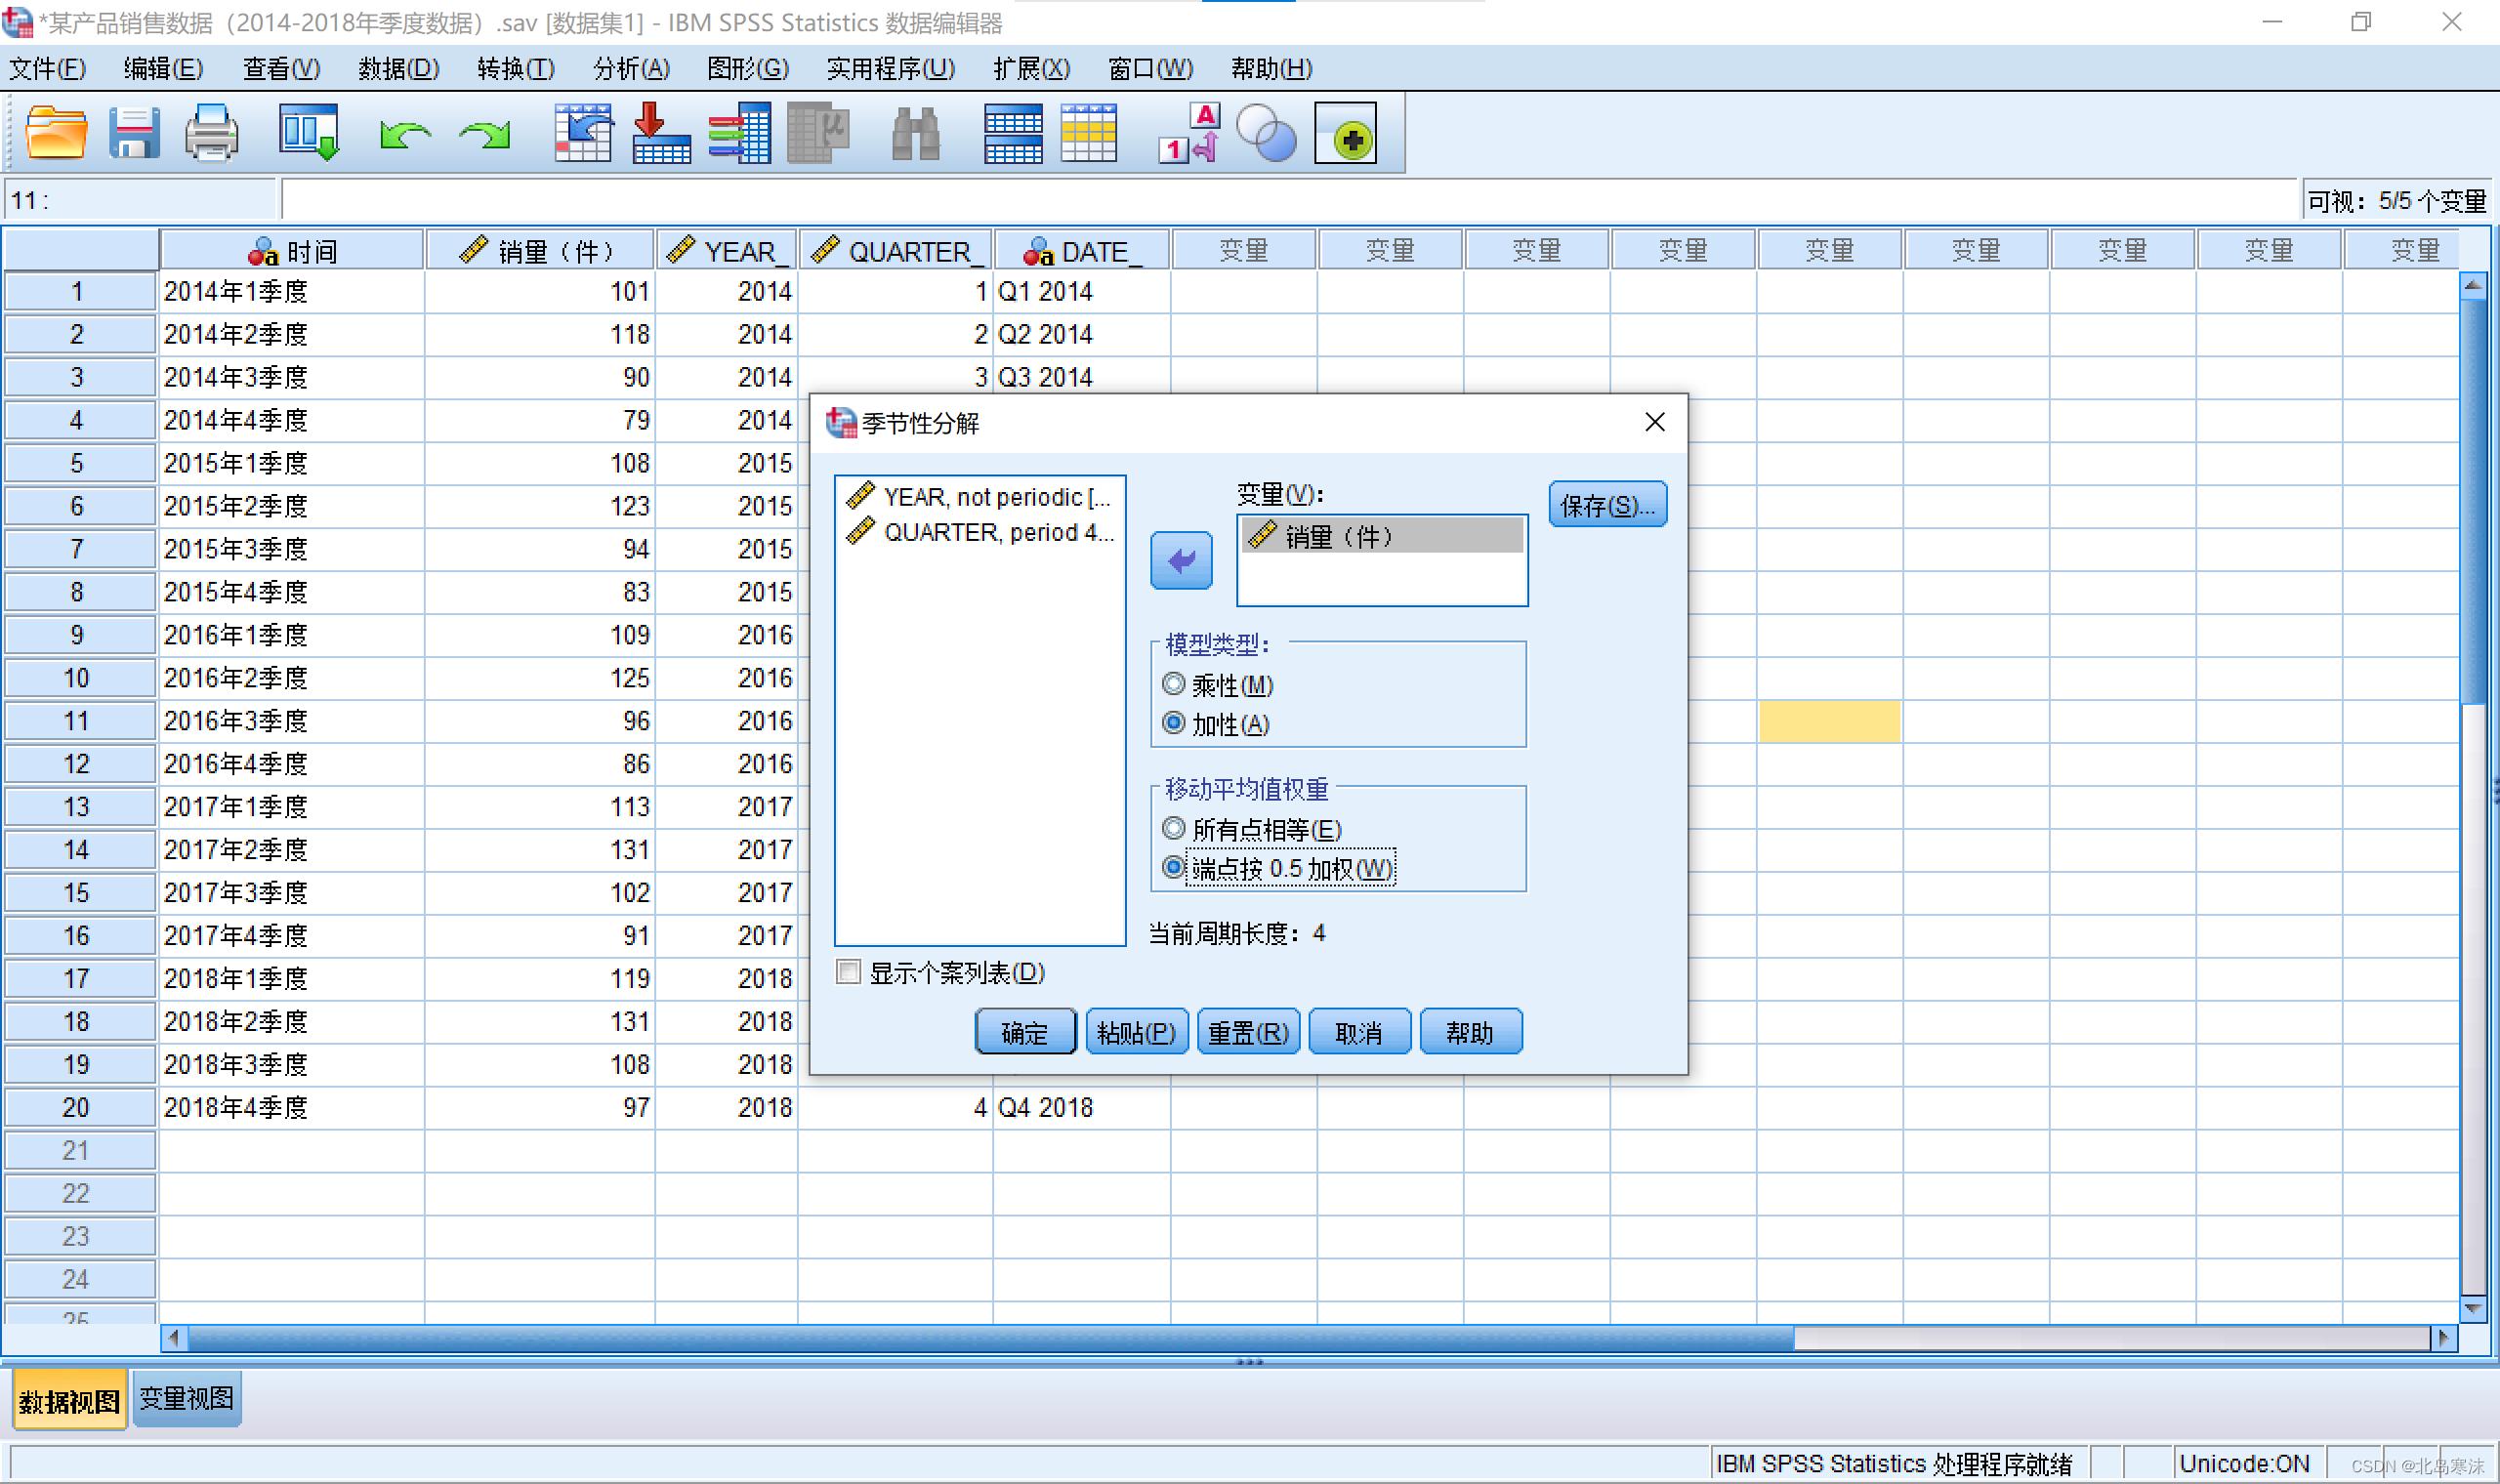Click the Print icon in toolbar
2500x1484 pixels.
211,133
